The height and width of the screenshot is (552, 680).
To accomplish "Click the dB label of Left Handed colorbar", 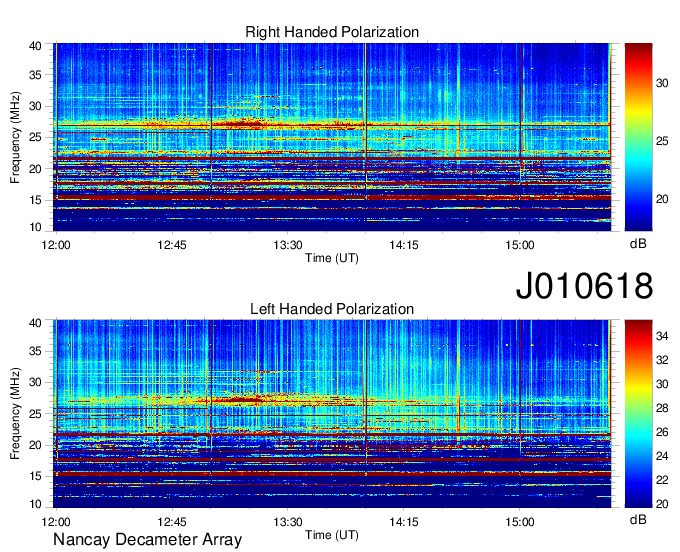I will click(638, 520).
